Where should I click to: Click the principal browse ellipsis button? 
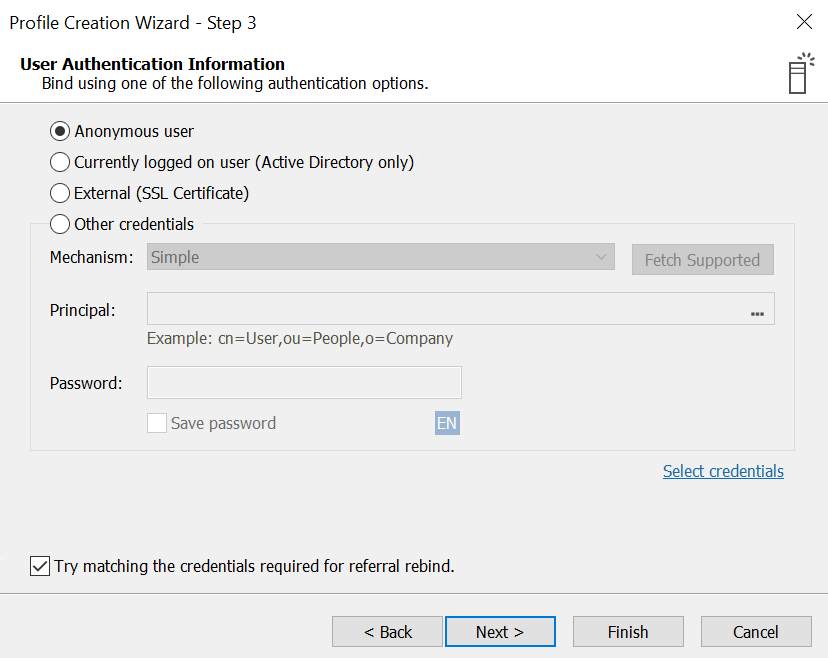pyautogui.click(x=757, y=312)
